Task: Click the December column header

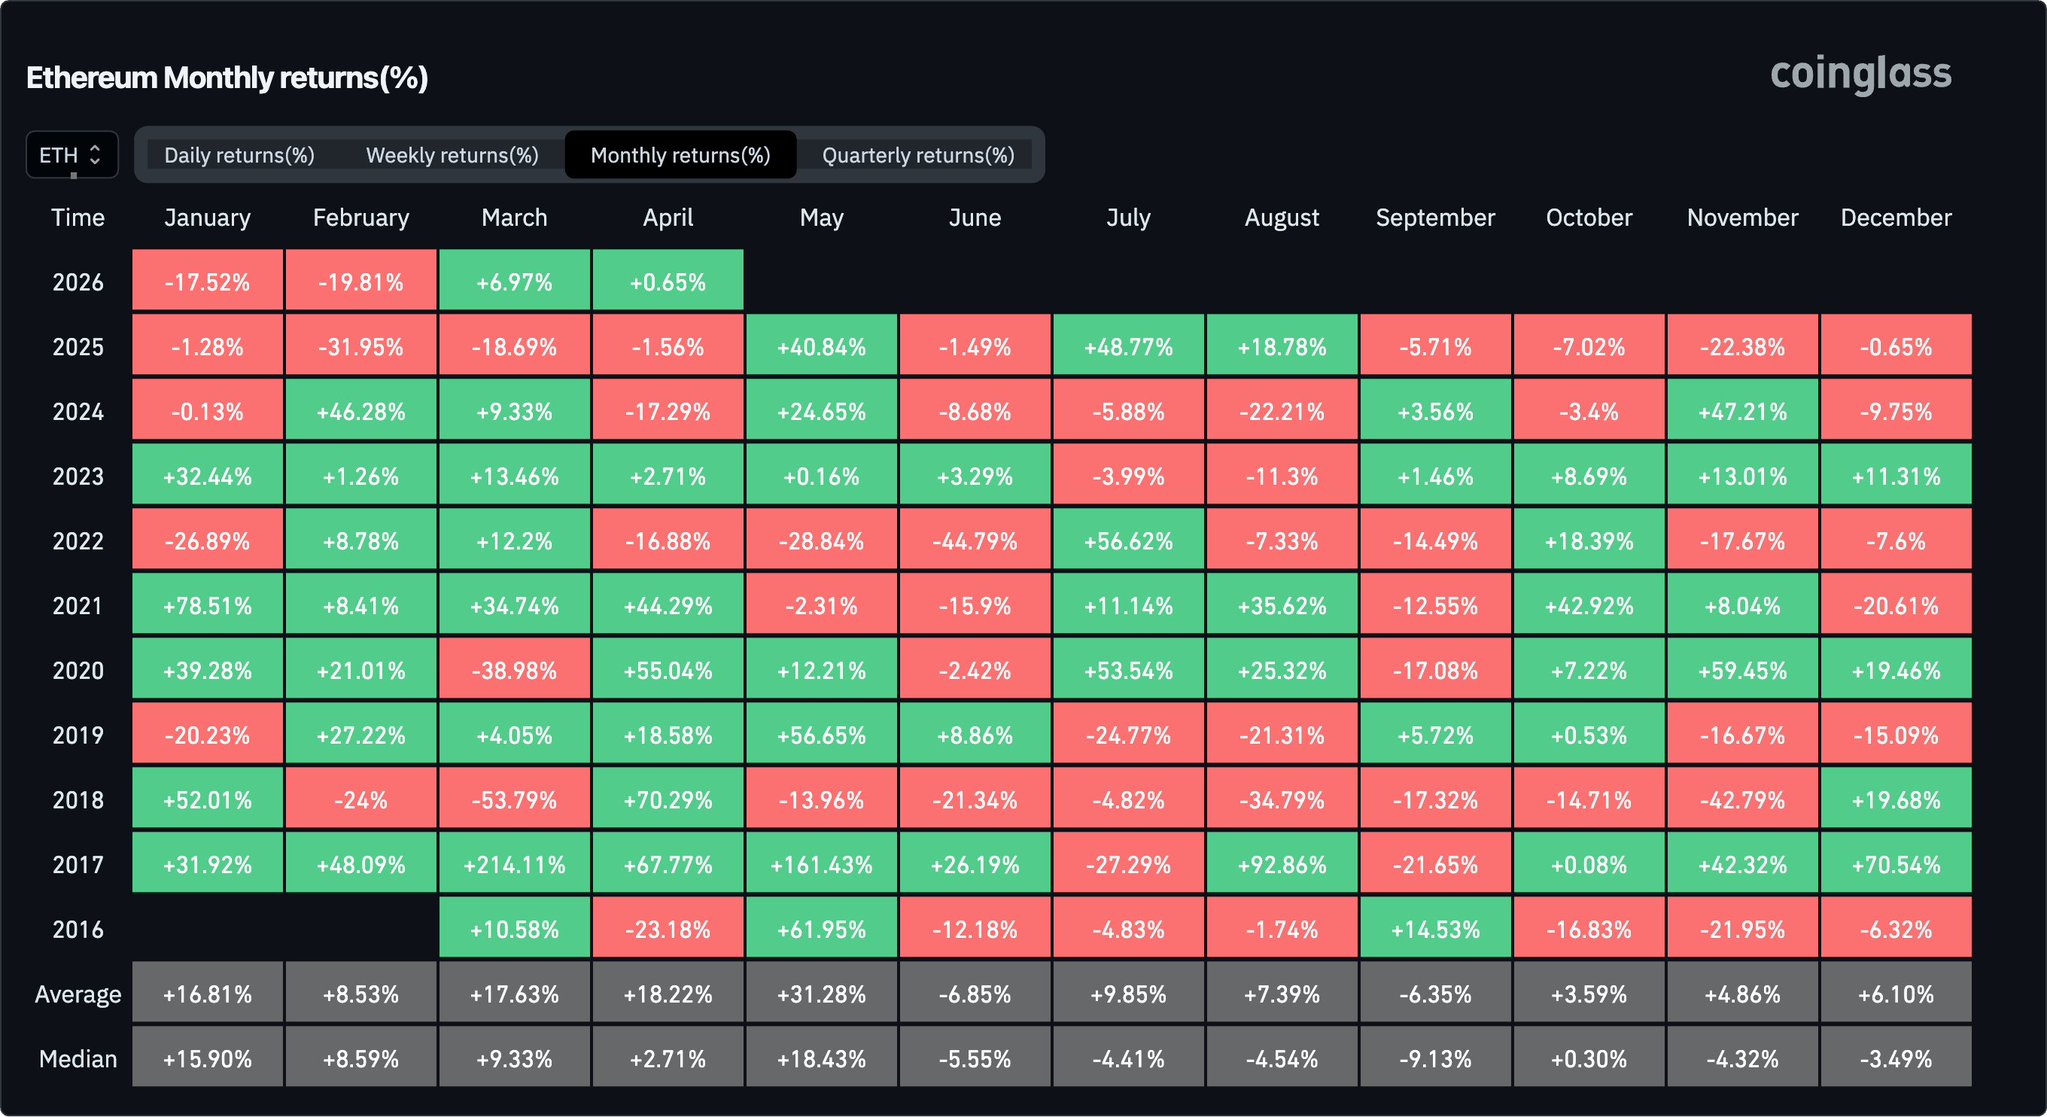Action: pyautogui.click(x=1895, y=218)
